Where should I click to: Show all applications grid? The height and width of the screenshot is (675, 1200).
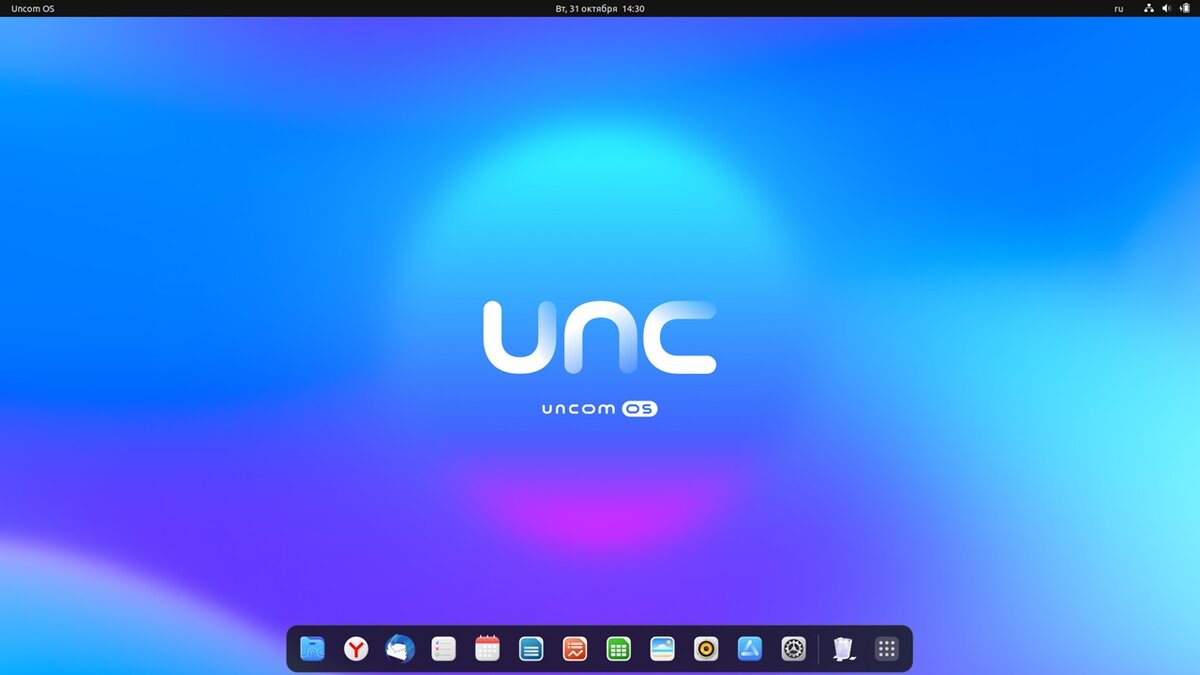pyautogui.click(x=886, y=649)
